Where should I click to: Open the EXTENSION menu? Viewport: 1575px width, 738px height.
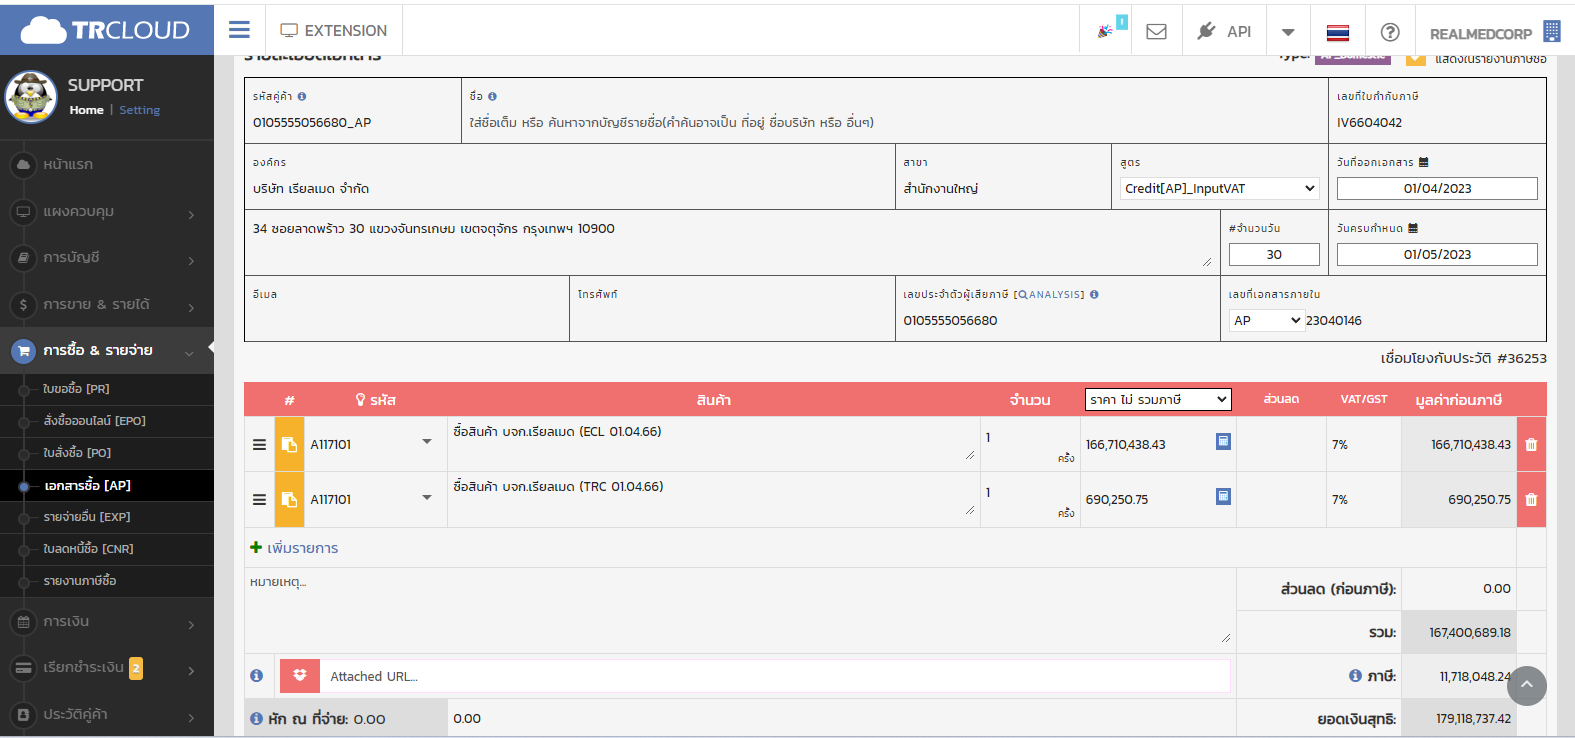point(333,31)
